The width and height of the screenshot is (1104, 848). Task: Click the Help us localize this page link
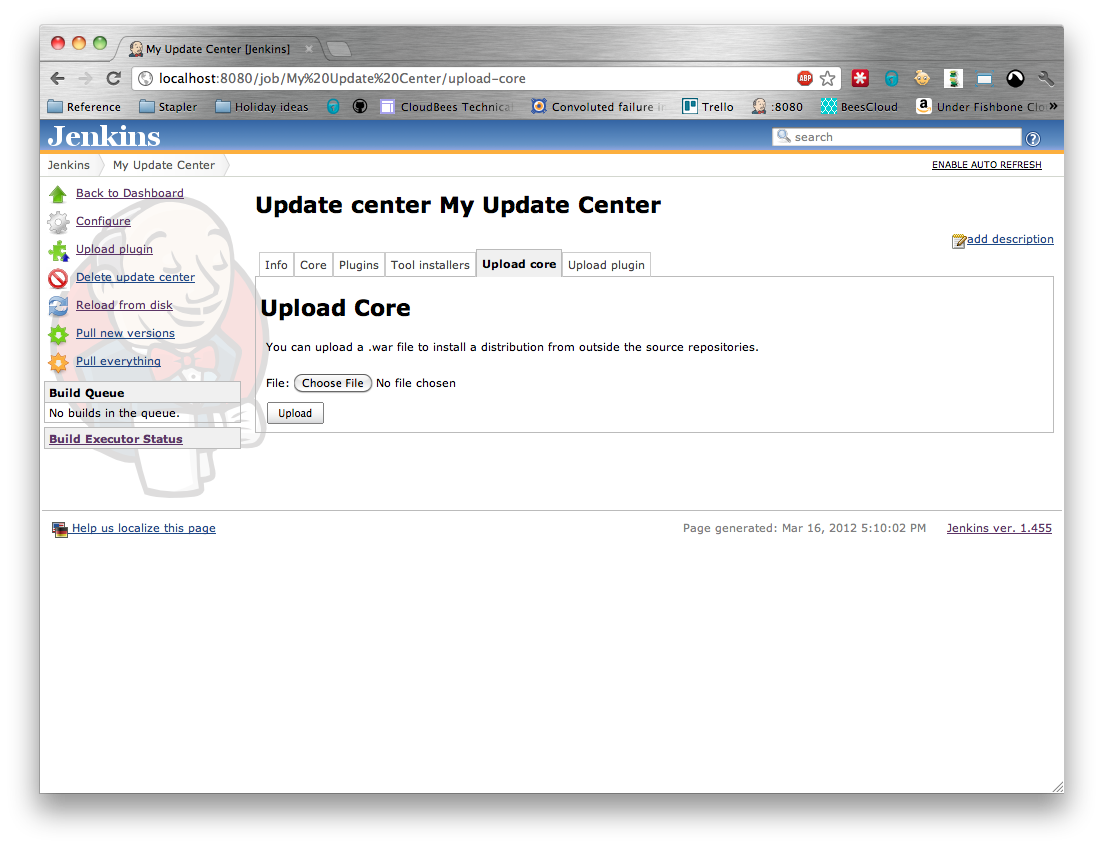[x=144, y=528]
